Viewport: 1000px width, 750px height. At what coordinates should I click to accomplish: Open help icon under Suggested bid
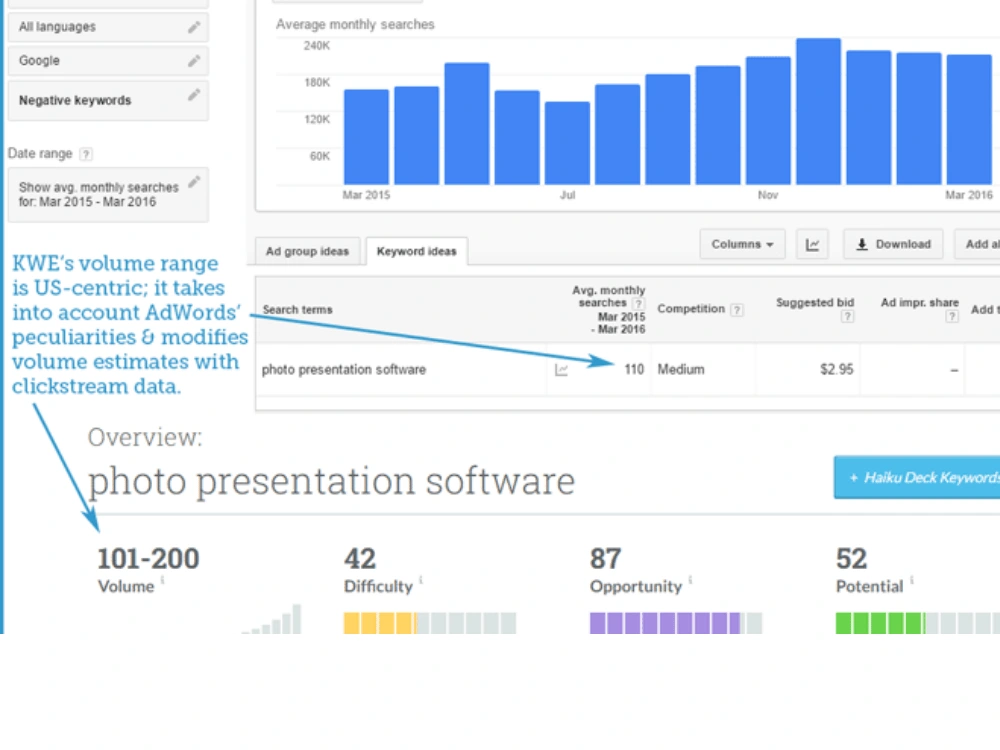[x=847, y=317]
